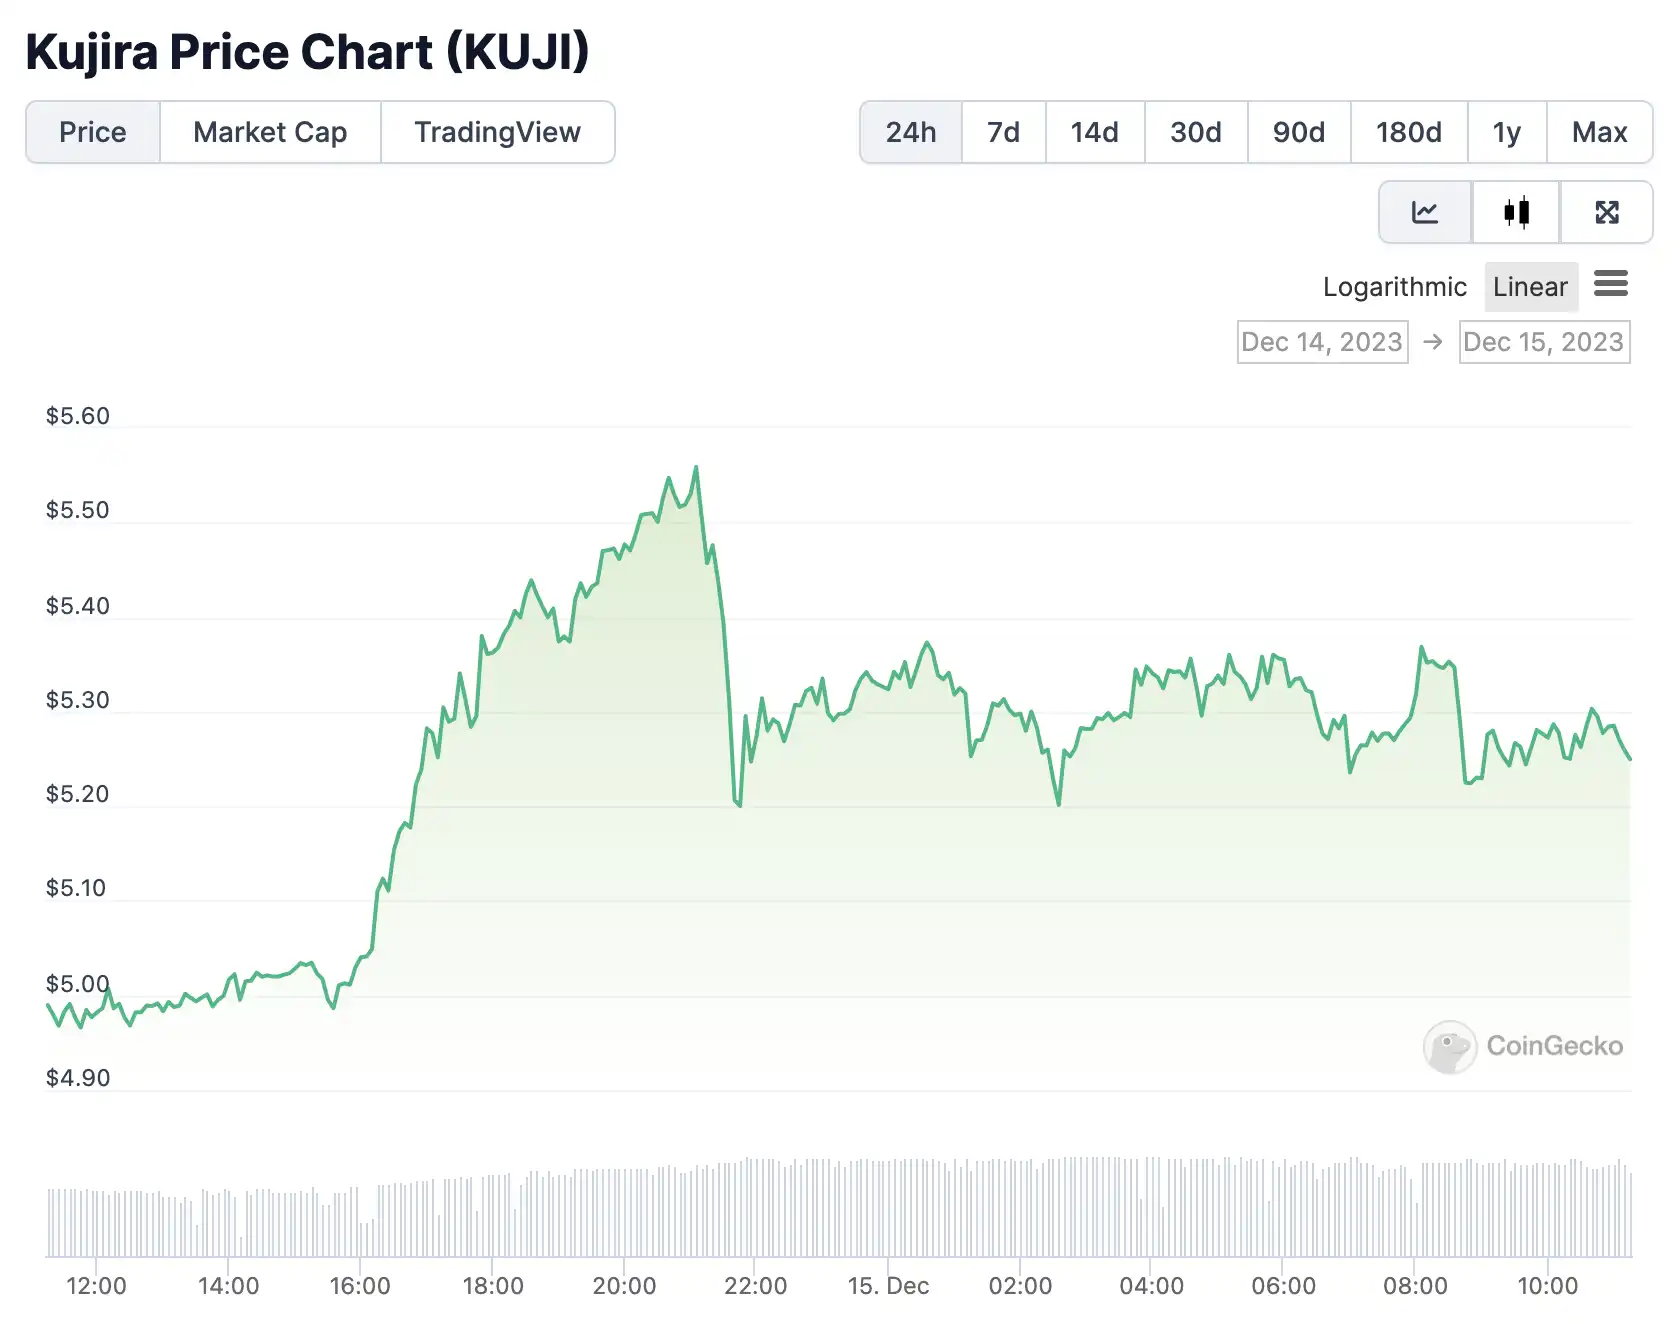Click the volume bars navigator strip

(x=838, y=1208)
